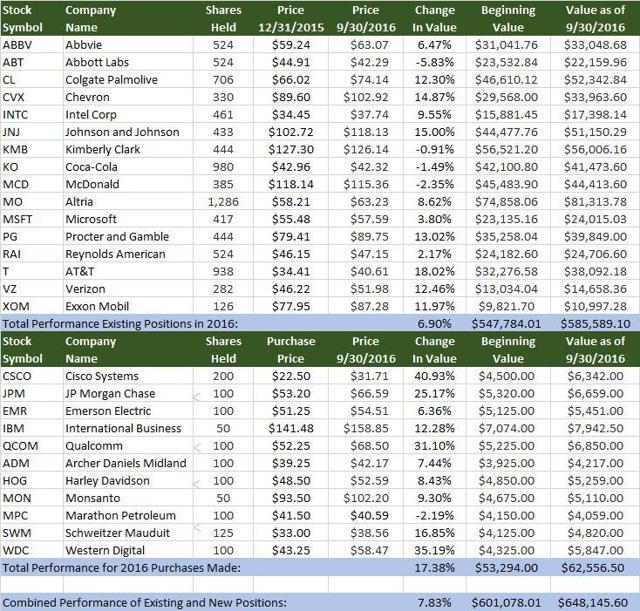Click Coca-Cola value $41,473.60

pos(595,167)
